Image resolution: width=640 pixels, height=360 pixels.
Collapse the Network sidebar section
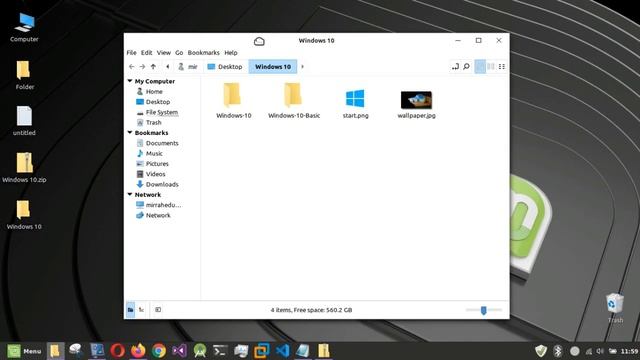coord(130,195)
